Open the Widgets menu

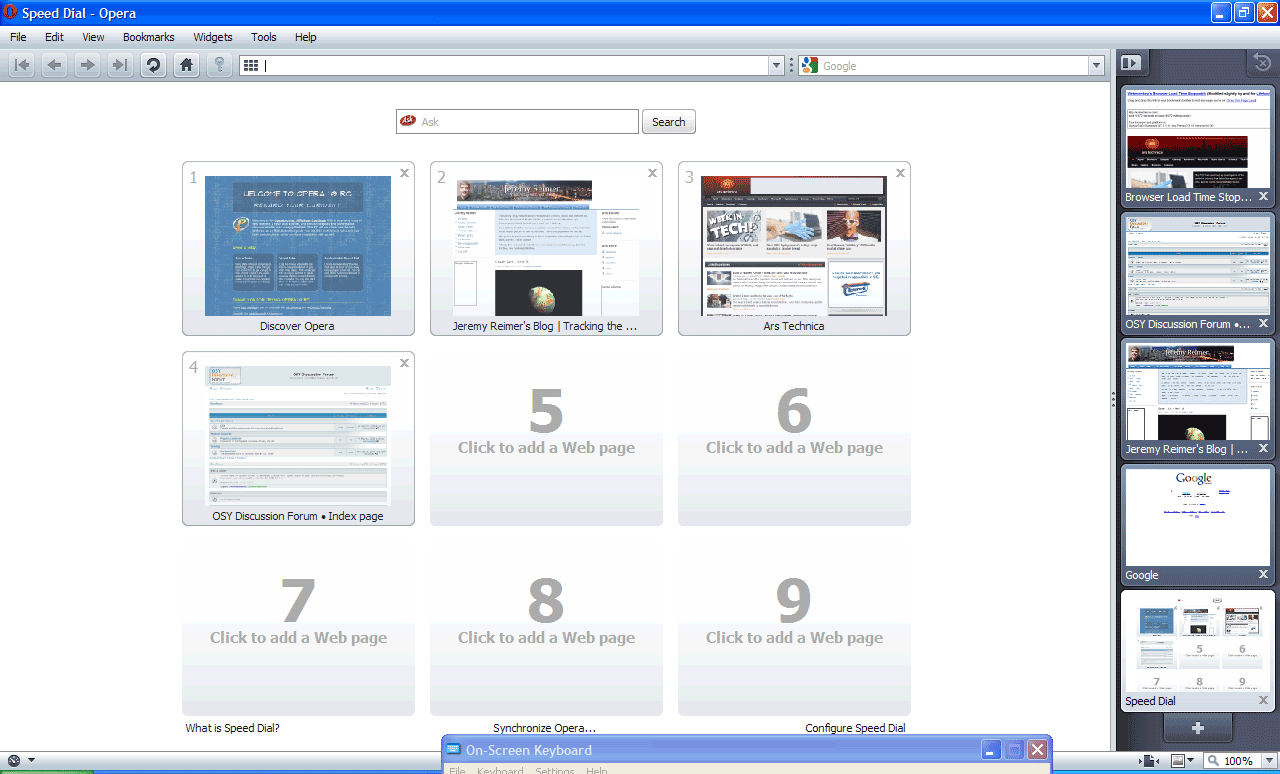coord(213,37)
